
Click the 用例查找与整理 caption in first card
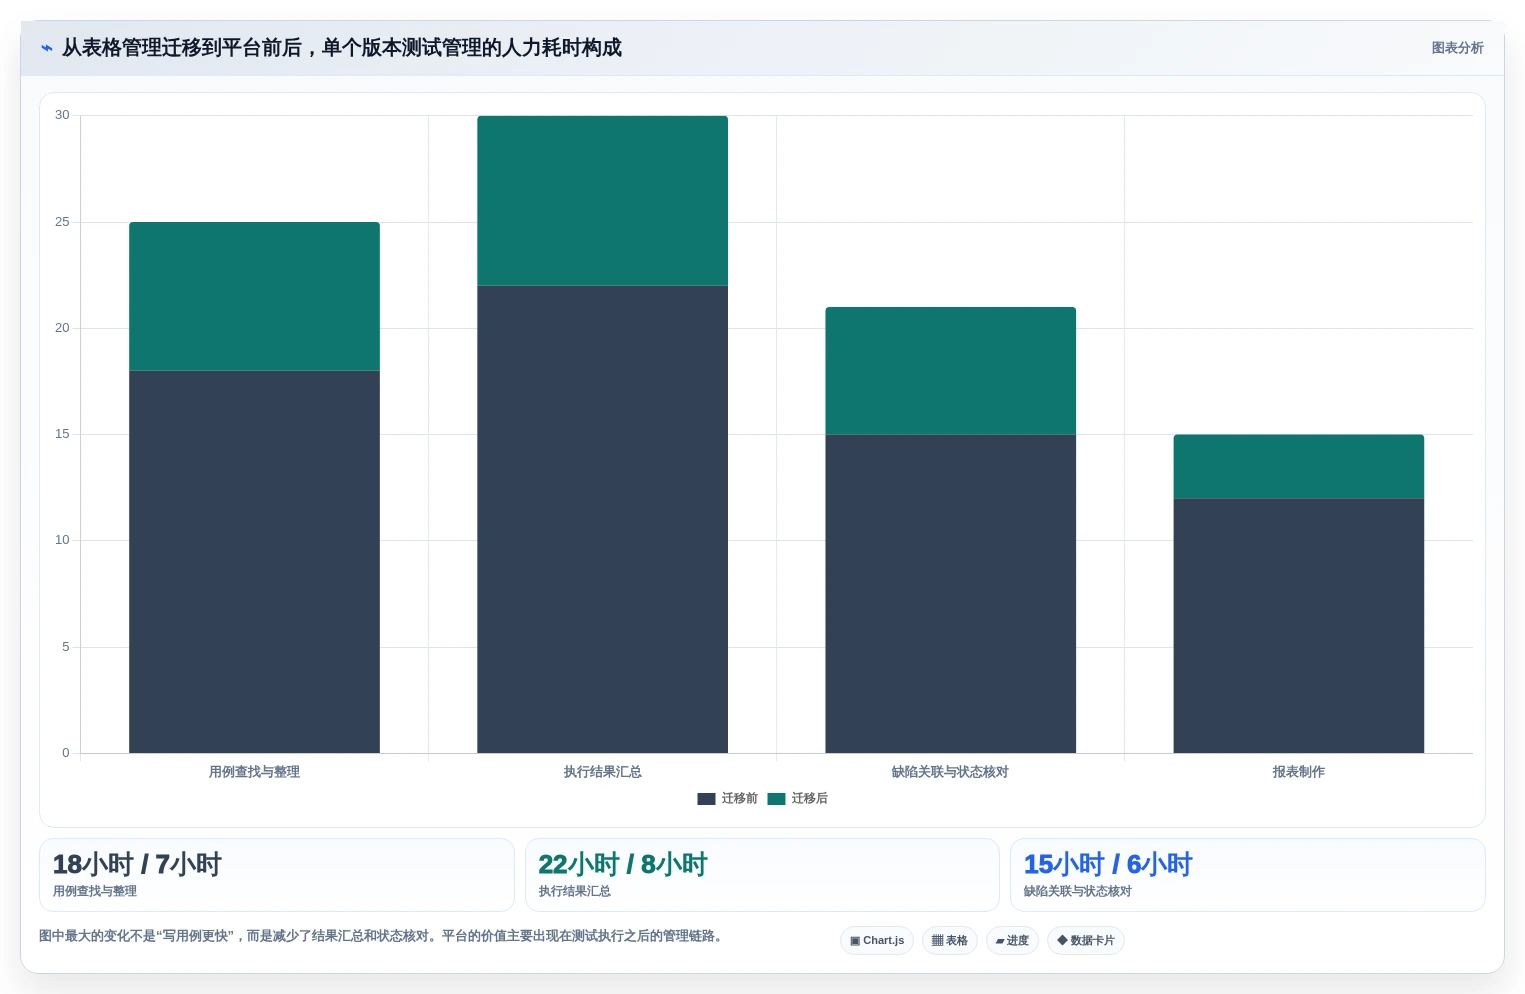pyautogui.click(x=95, y=891)
